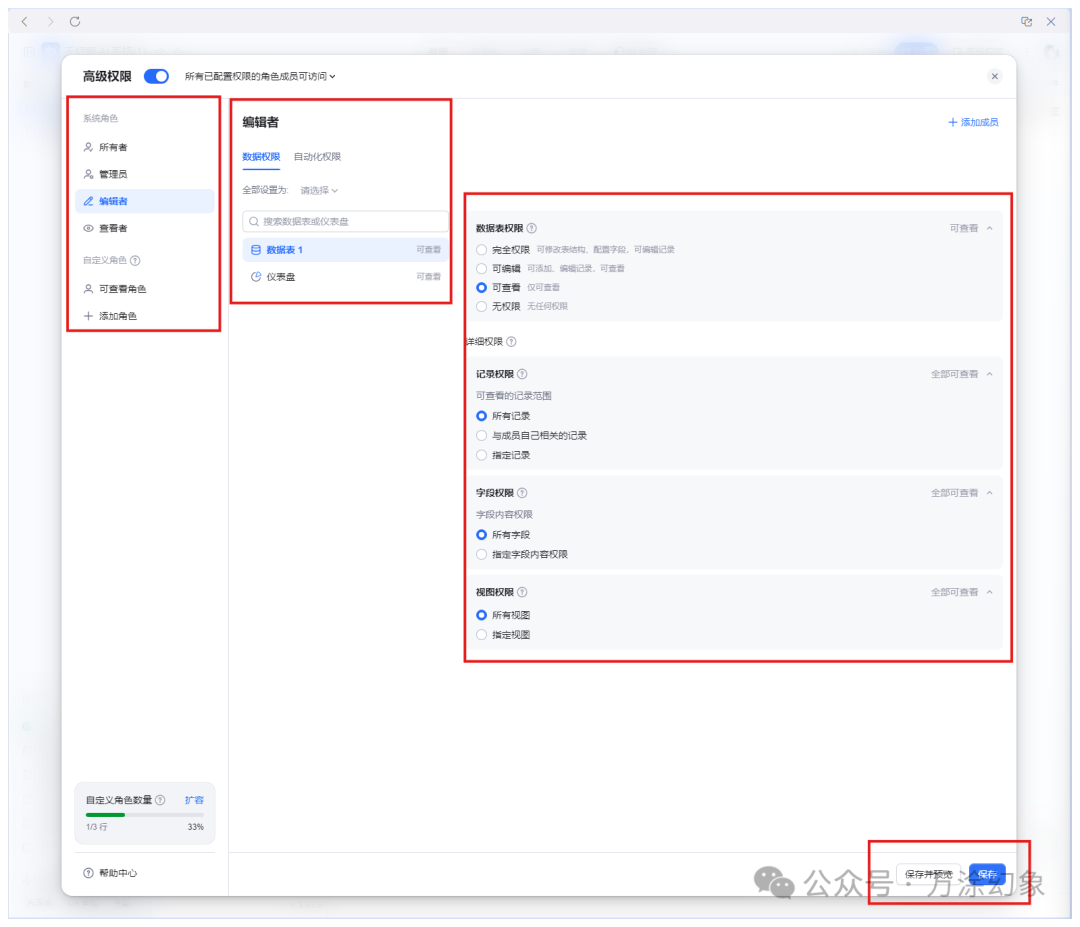Select the 查看者 role

pyautogui.click(x=145, y=228)
